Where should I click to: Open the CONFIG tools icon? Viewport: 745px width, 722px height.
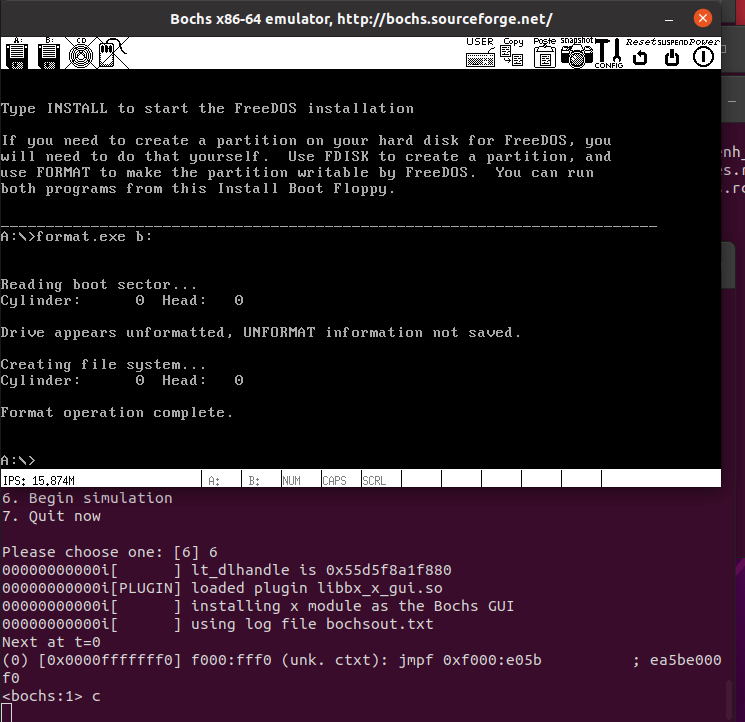click(x=609, y=53)
